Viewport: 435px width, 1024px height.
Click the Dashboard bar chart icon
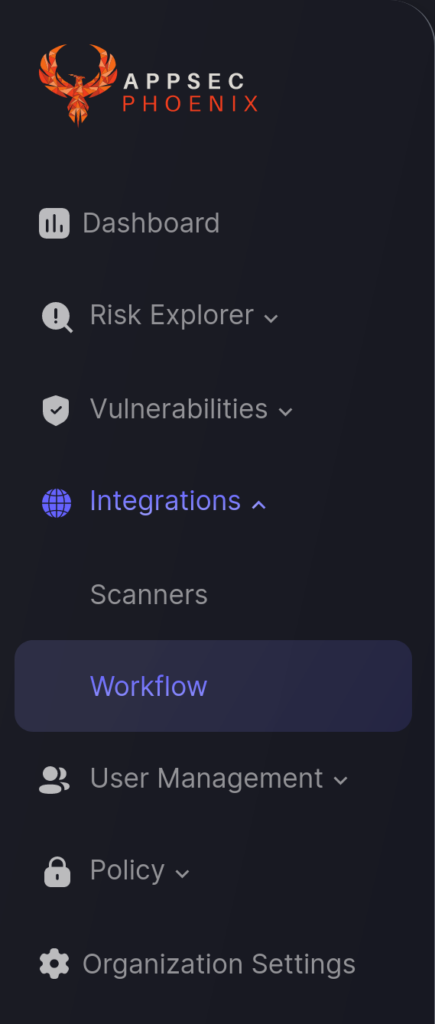point(54,223)
